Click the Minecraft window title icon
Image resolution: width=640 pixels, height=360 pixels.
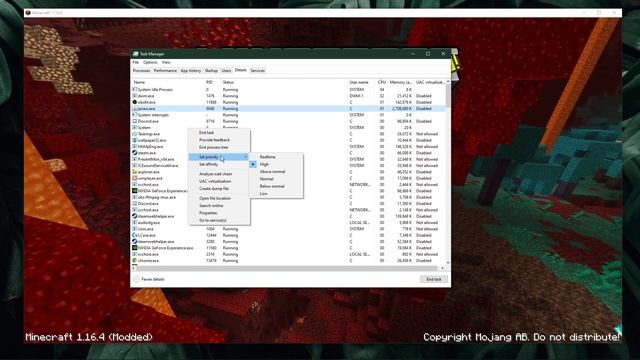tap(28, 13)
